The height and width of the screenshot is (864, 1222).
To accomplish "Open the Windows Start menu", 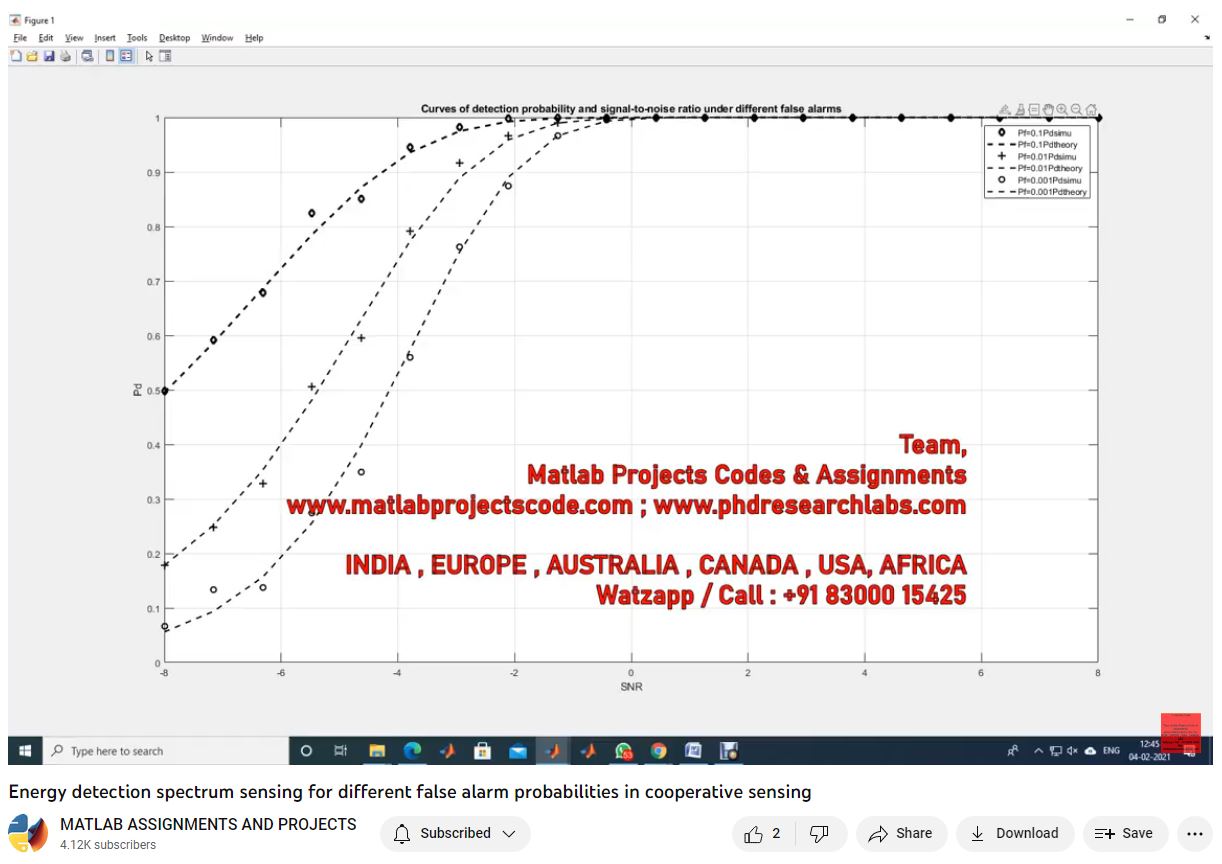I will (x=24, y=751).
